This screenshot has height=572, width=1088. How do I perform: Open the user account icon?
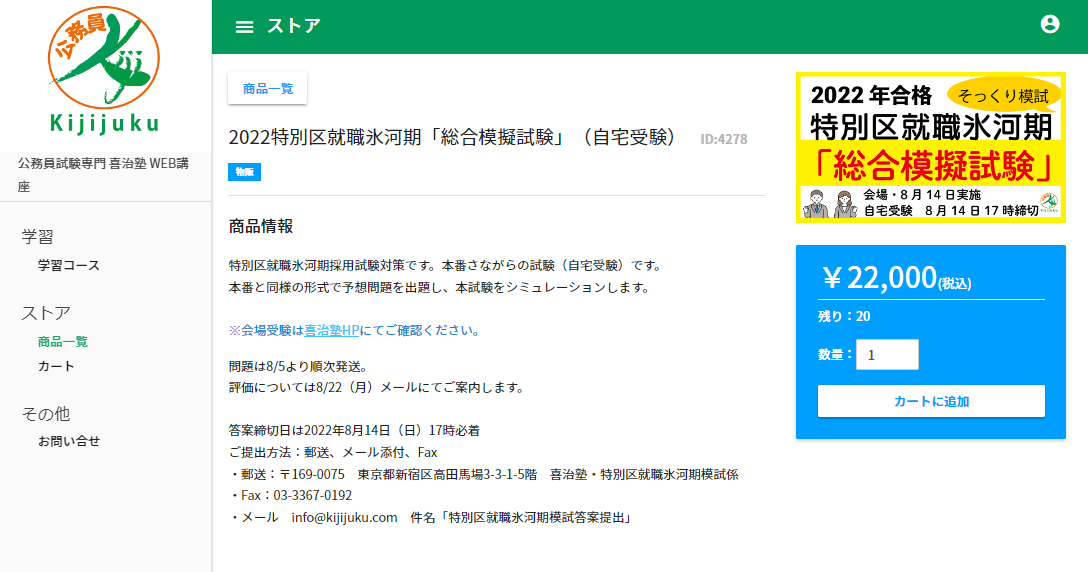click(1049, 25)
